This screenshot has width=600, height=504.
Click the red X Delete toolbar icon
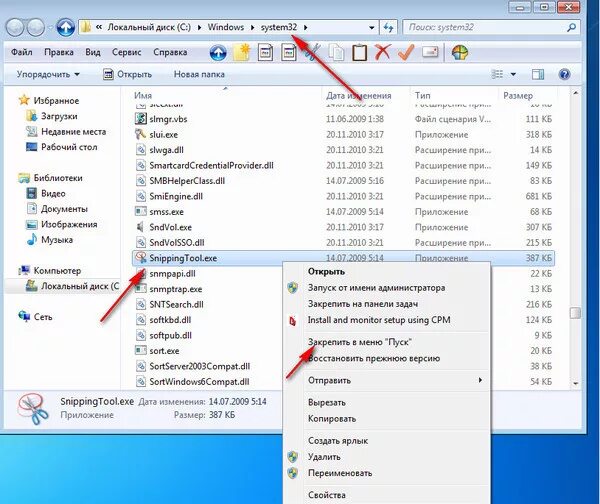(382, 52)
